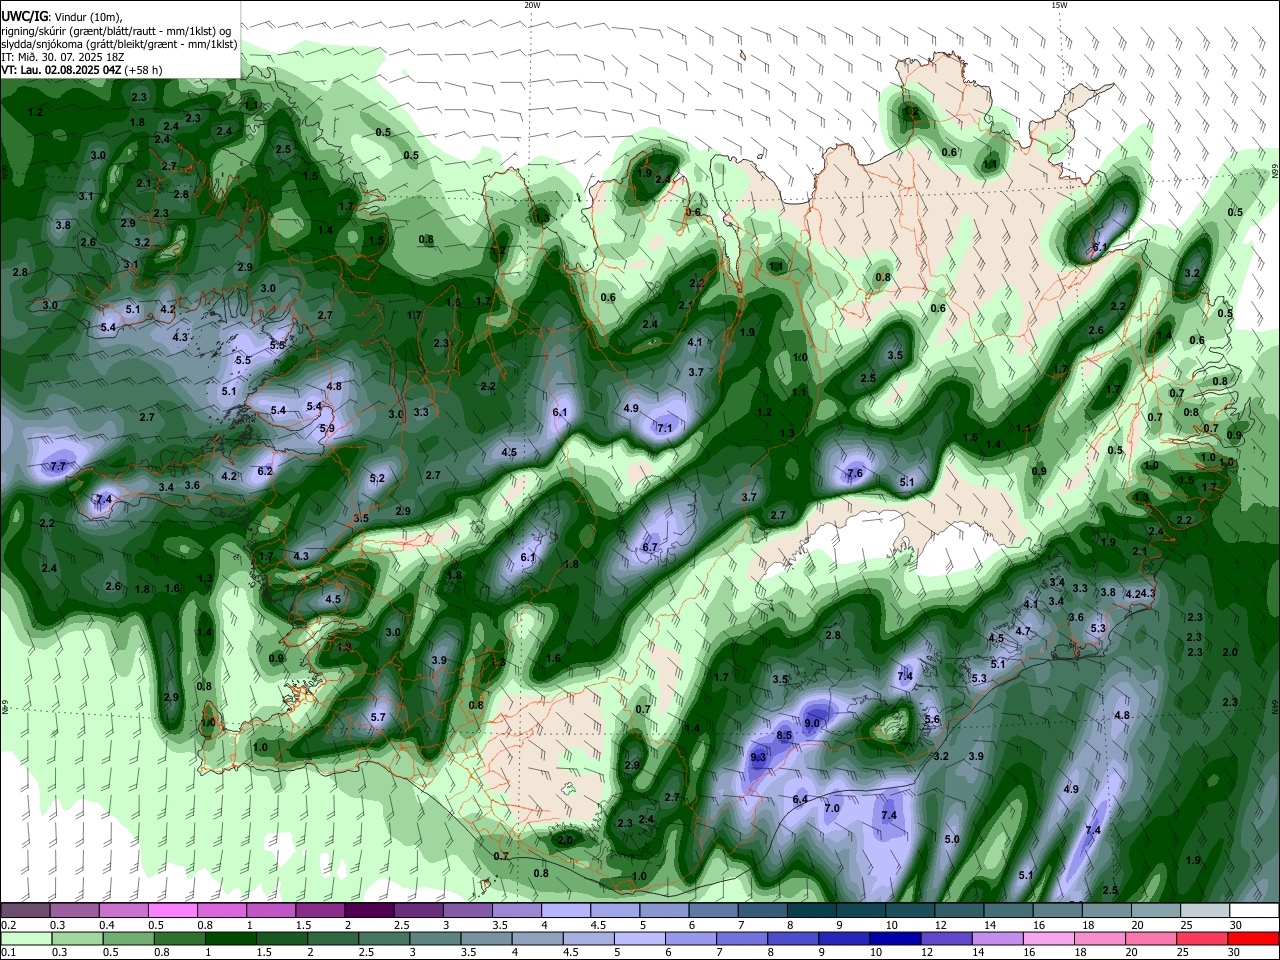Image resolution: width=1280 pixels, height=960 pixels.
Task: Click the 0.1 label in the bottom legend row
Action: (x=7, y=953)
